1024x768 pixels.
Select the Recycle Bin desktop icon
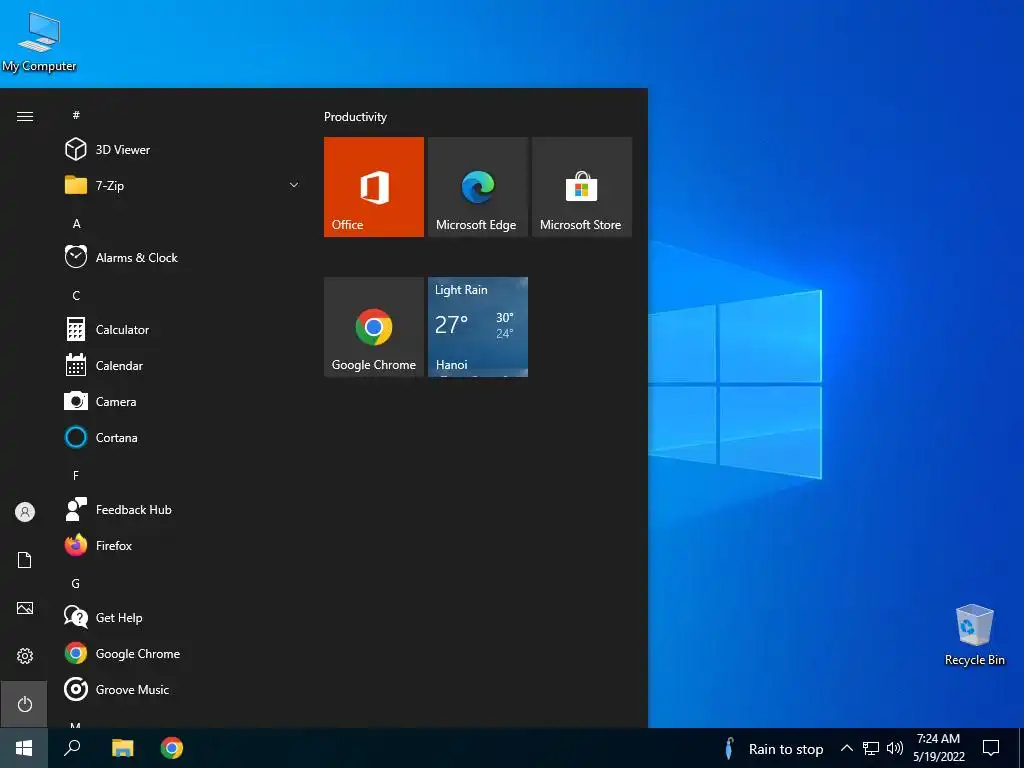tap(974, 635)
